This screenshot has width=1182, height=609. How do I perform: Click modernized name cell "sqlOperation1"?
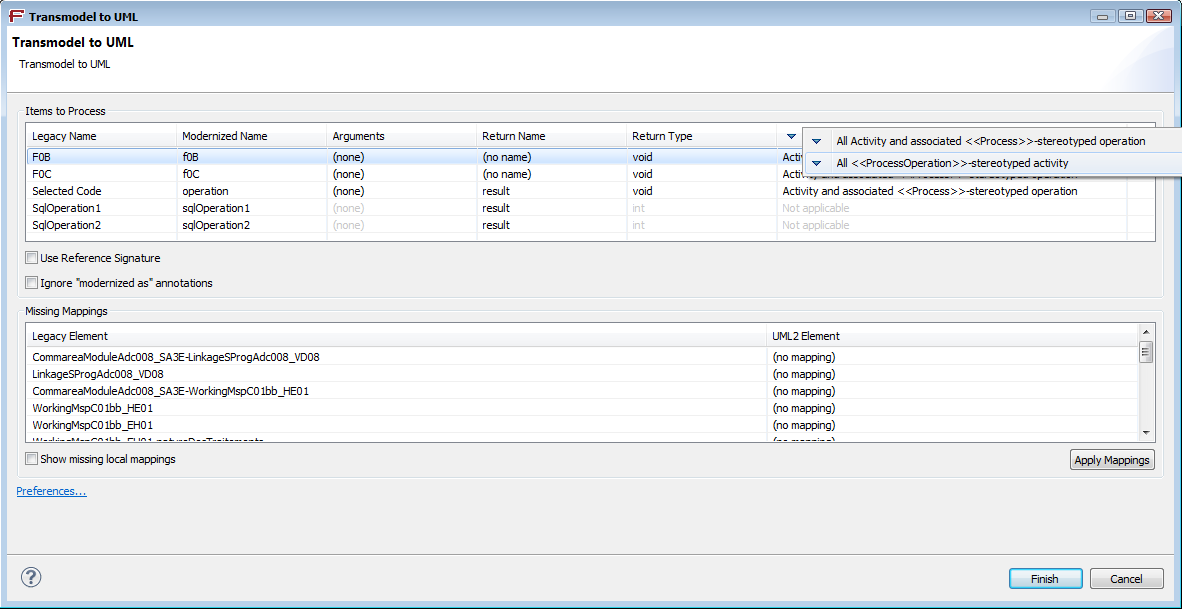251,208
